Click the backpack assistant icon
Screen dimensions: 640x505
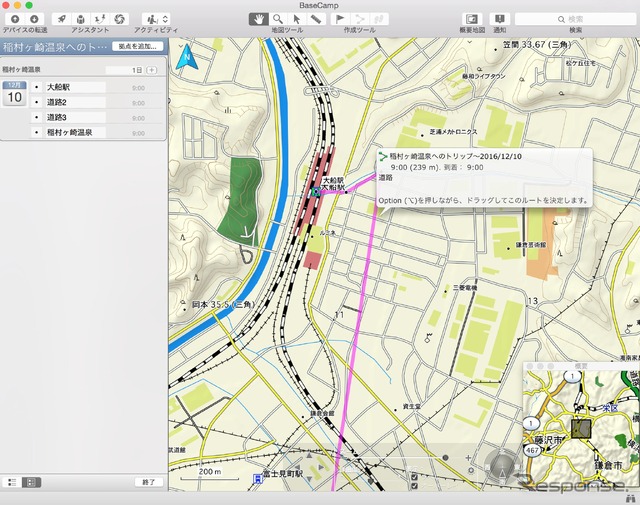pos(81,19)
